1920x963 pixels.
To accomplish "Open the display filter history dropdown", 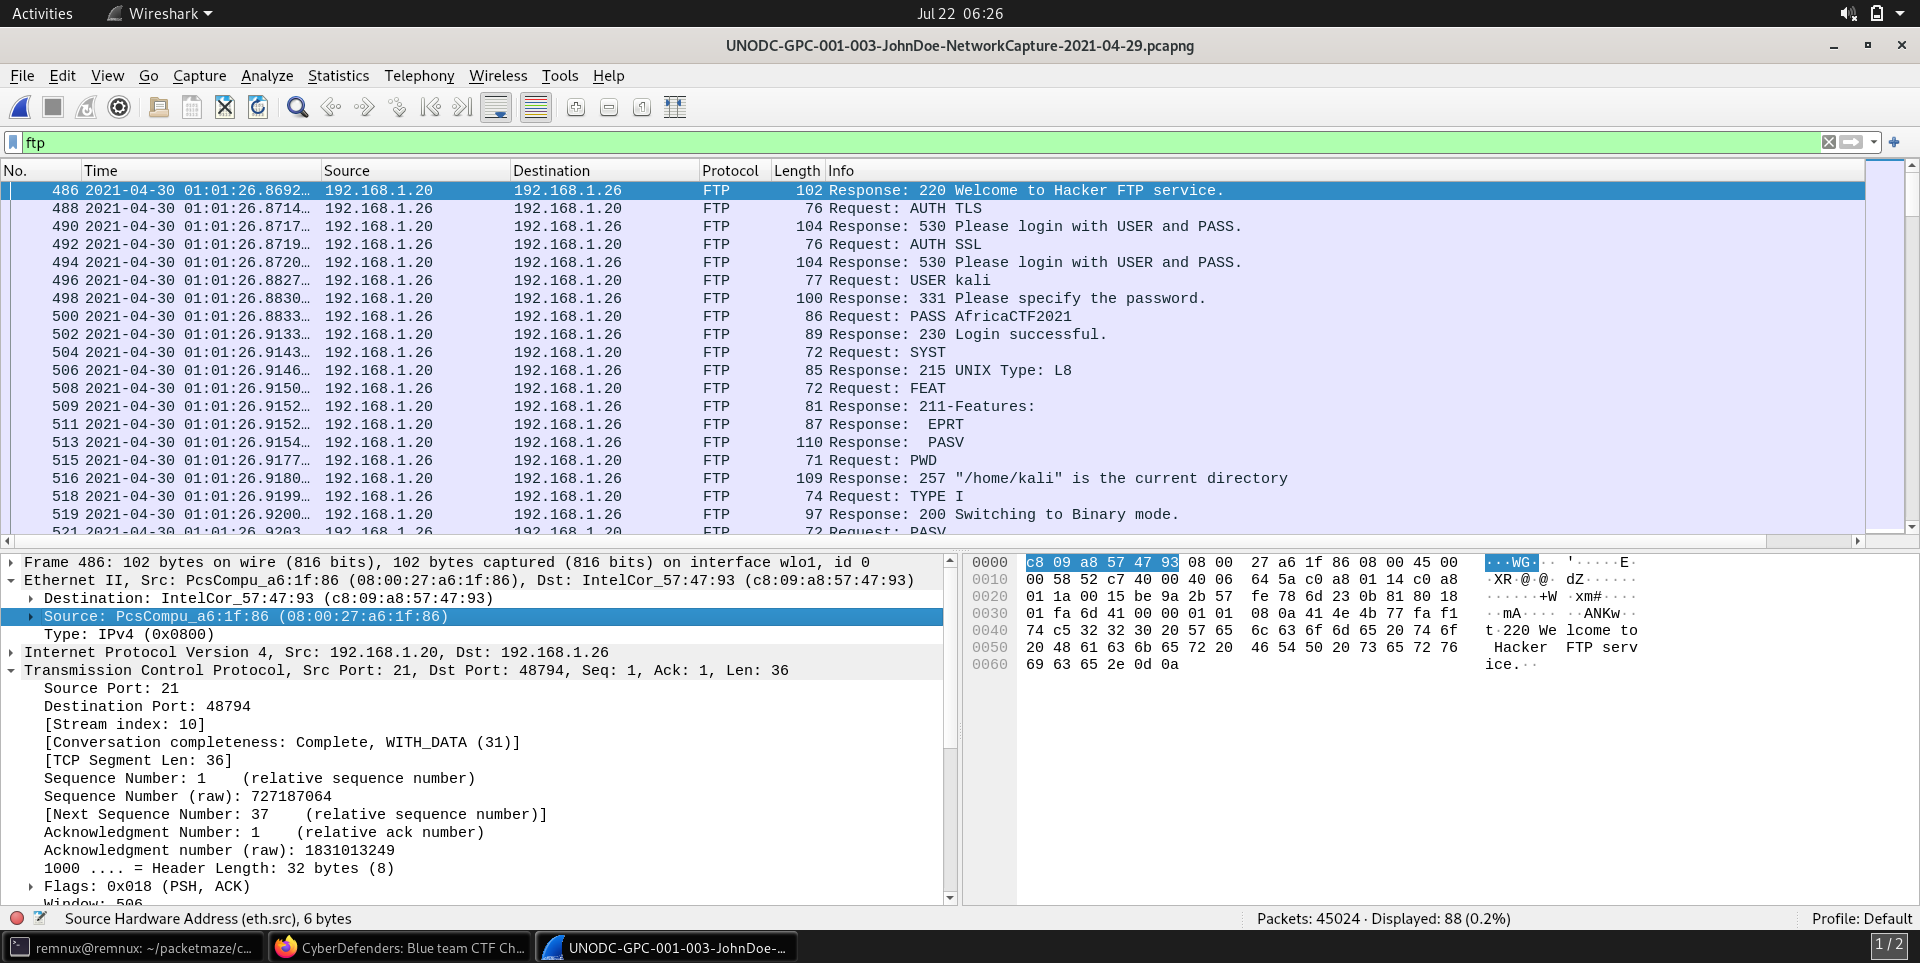I will (x=1874, y=142).
